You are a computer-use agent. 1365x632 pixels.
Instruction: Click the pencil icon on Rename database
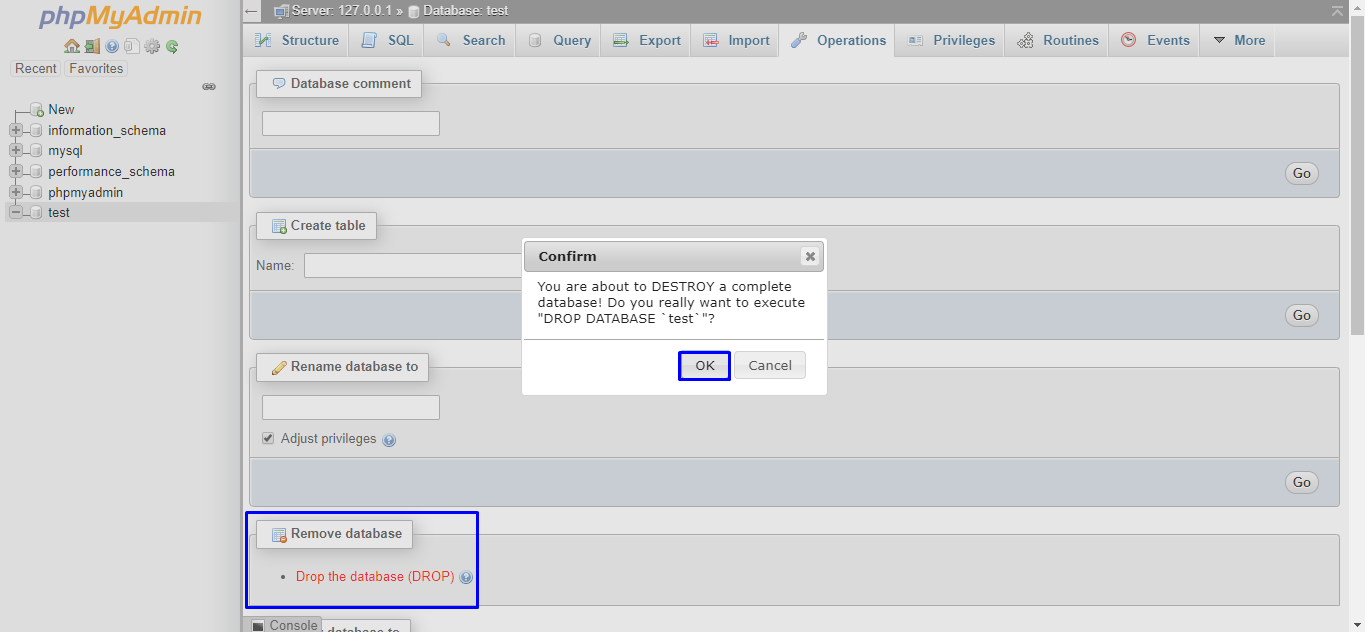279,367
